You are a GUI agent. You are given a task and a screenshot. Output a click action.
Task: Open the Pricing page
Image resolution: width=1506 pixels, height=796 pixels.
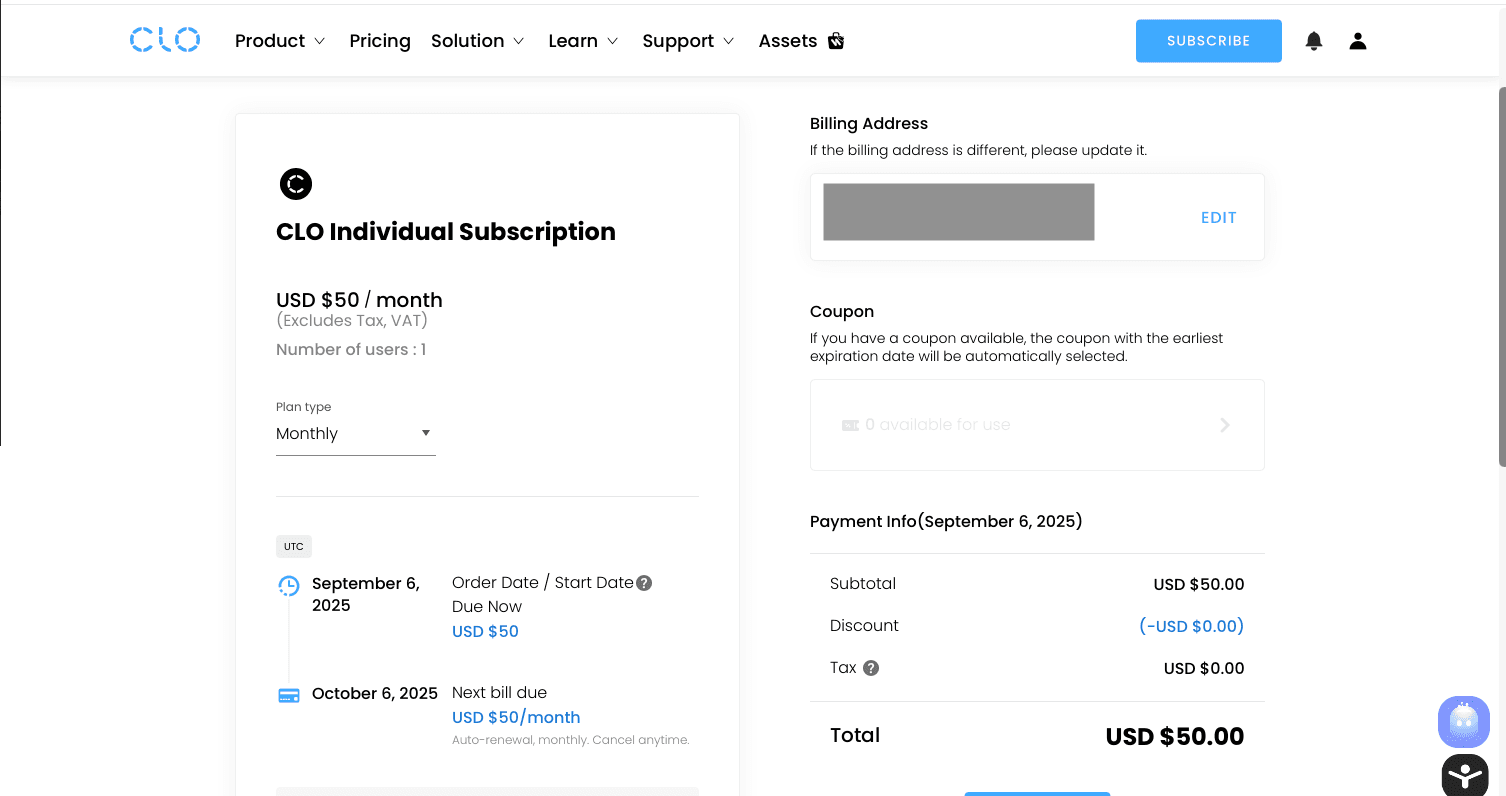[x=380, y=41]
